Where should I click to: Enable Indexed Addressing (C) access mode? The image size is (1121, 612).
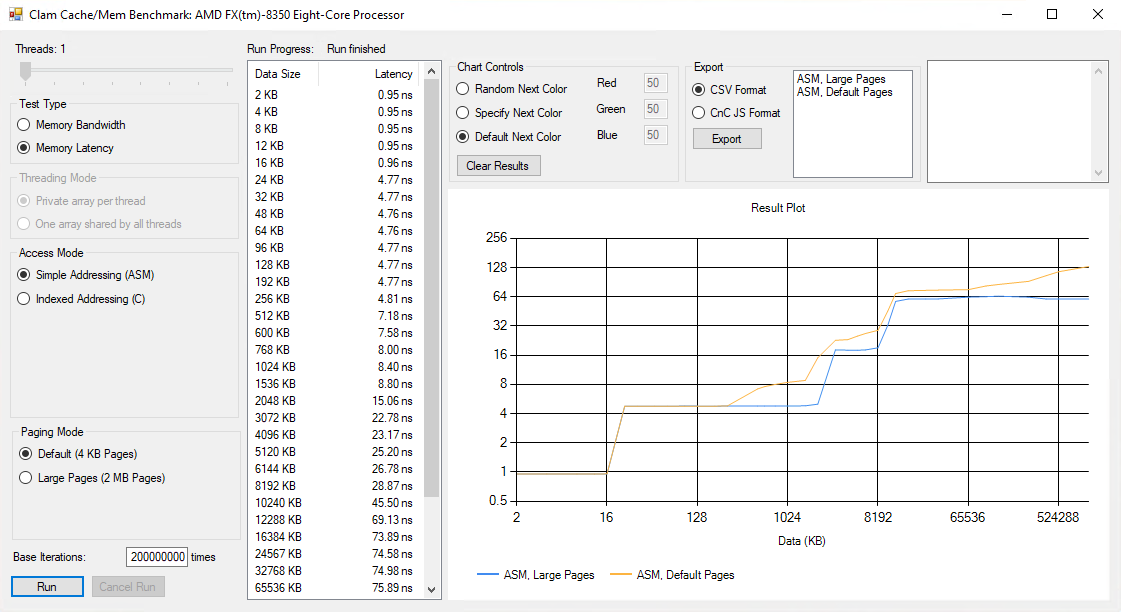tap(22, 298)
